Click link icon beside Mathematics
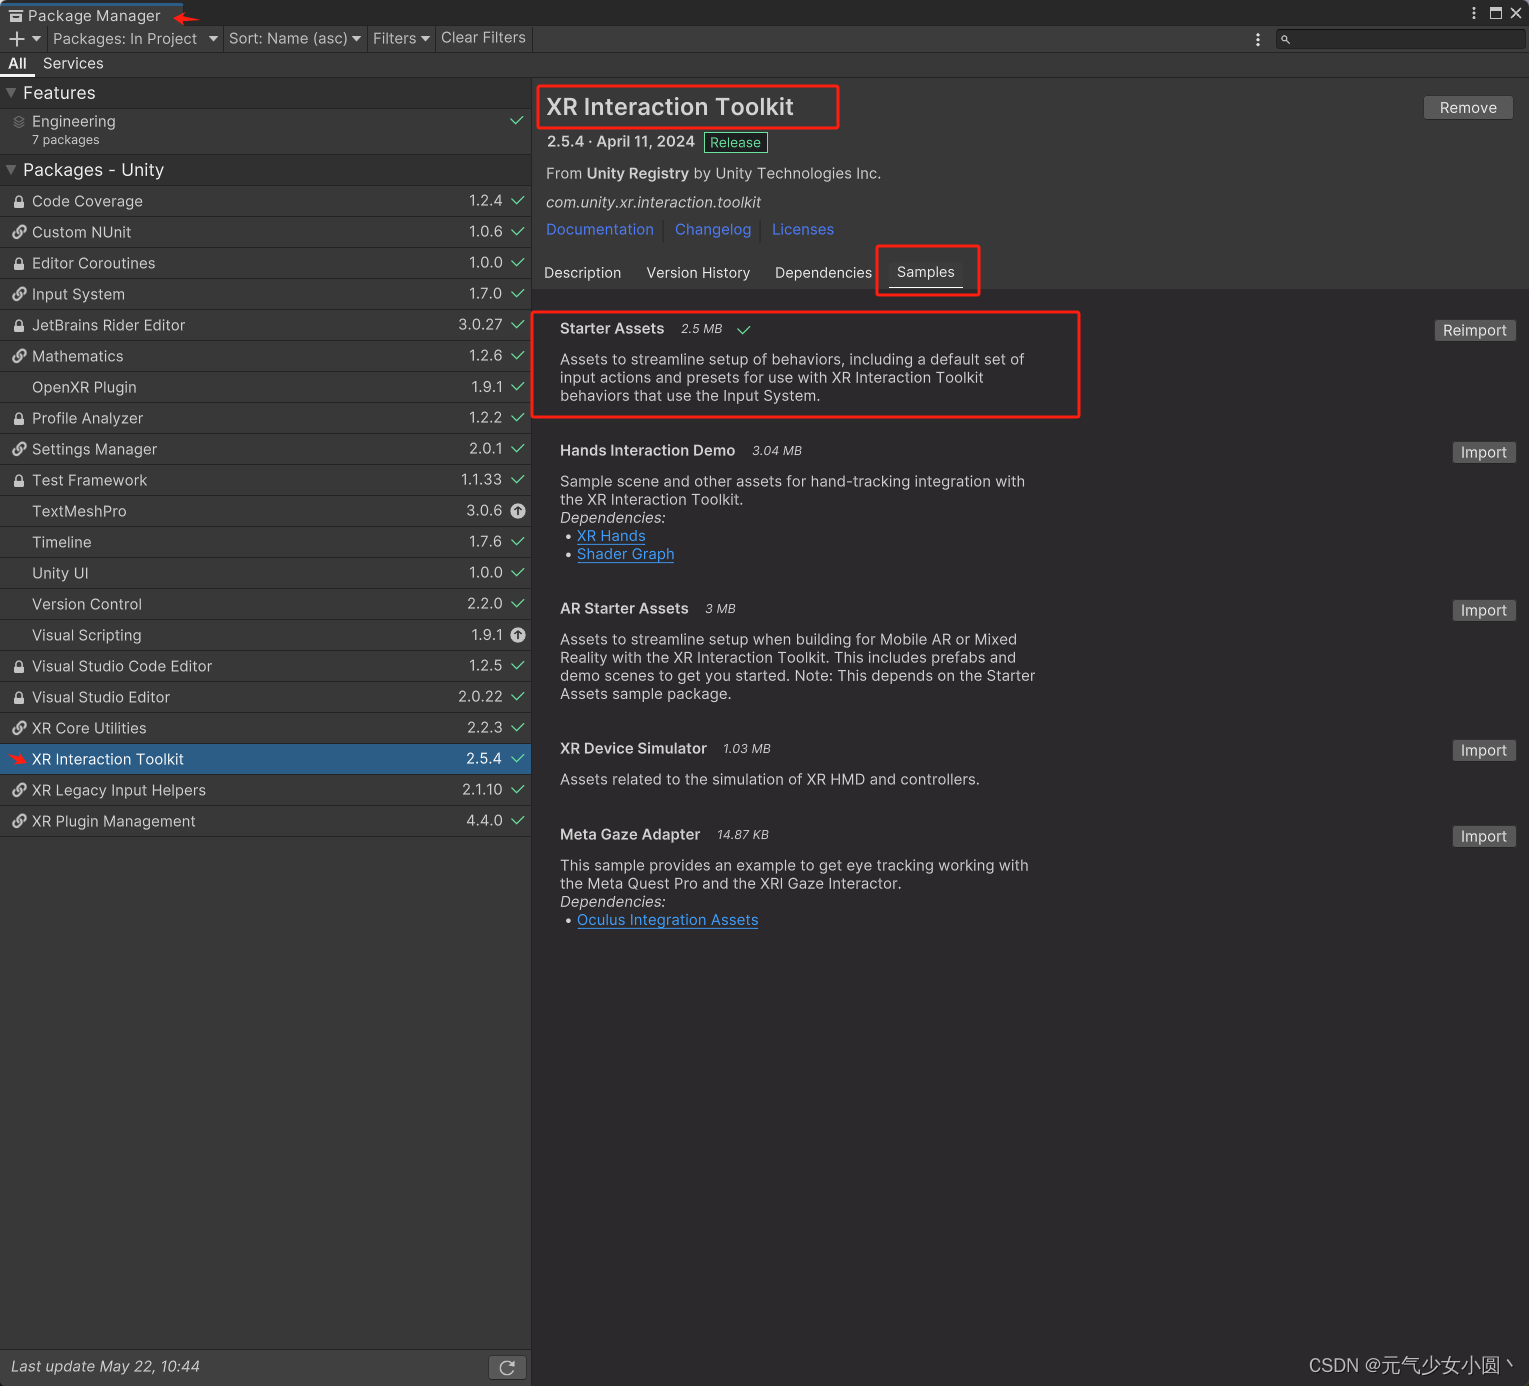This screenshot has height=1386, width=1529. 19,356
